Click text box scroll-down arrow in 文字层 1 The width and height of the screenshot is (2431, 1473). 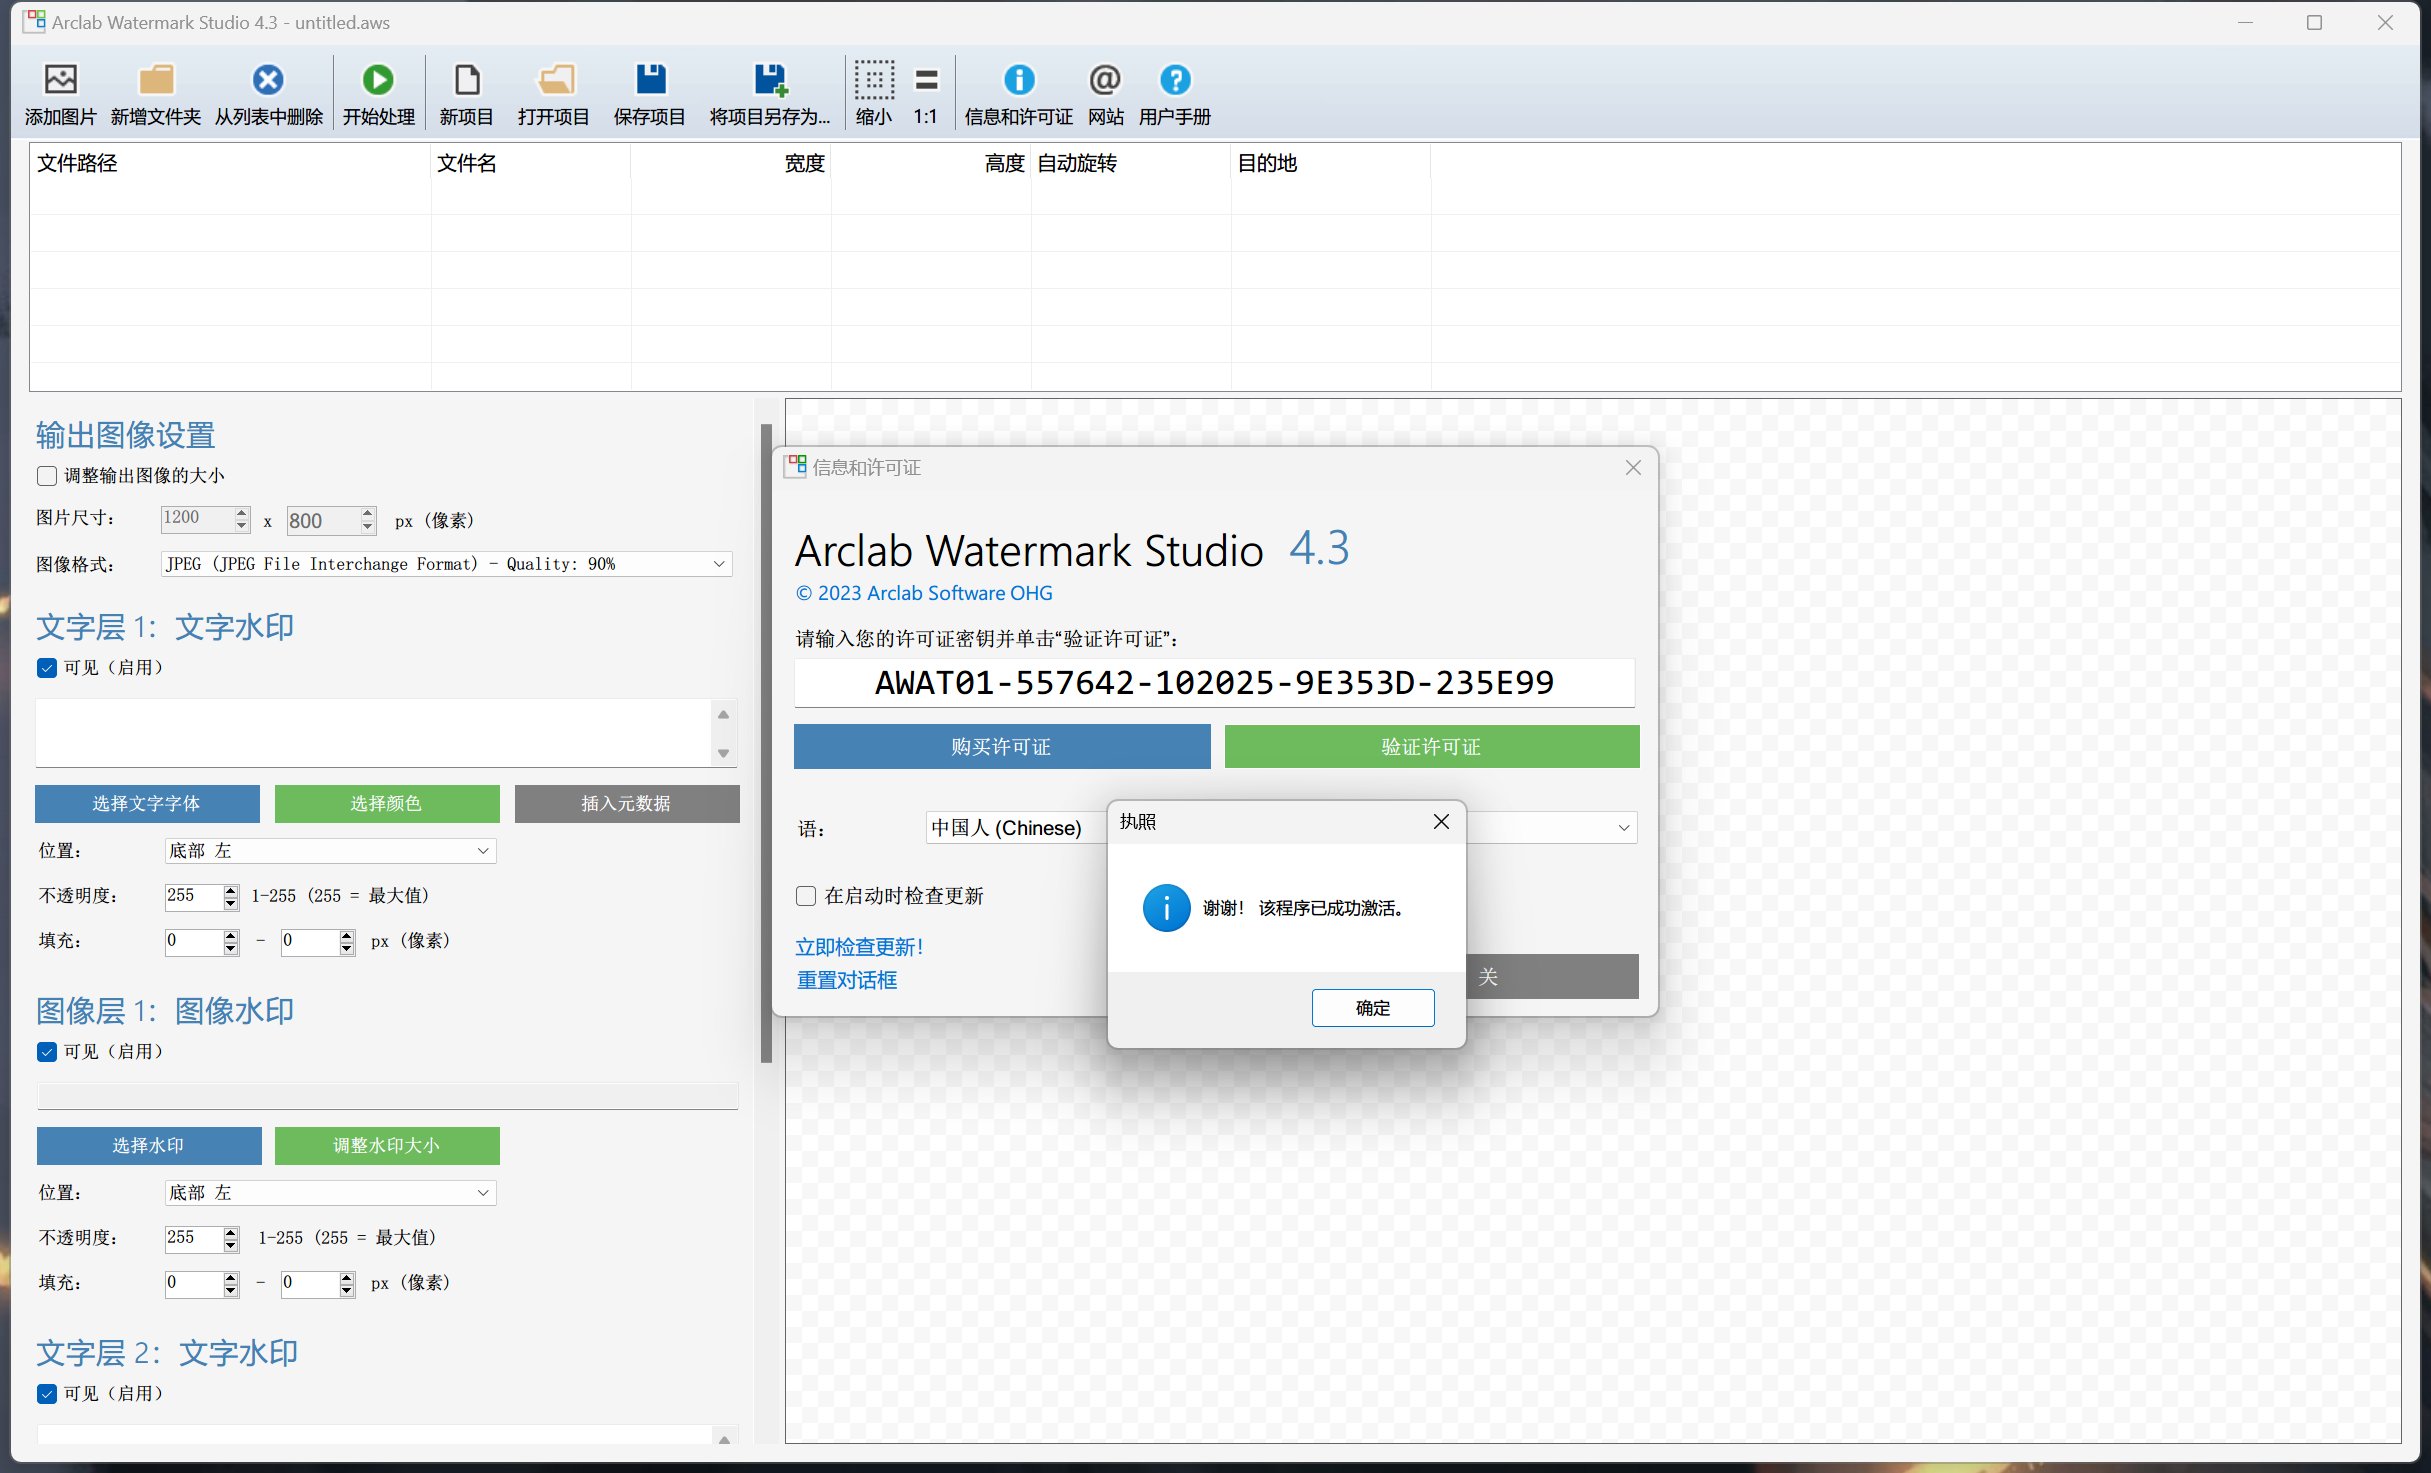724,753
